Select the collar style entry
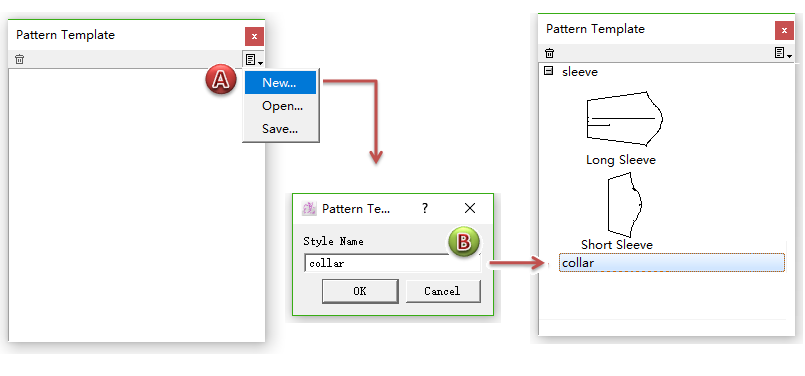Image resolution: width=805 pixels, height=376 pixels. pos(672,262)
